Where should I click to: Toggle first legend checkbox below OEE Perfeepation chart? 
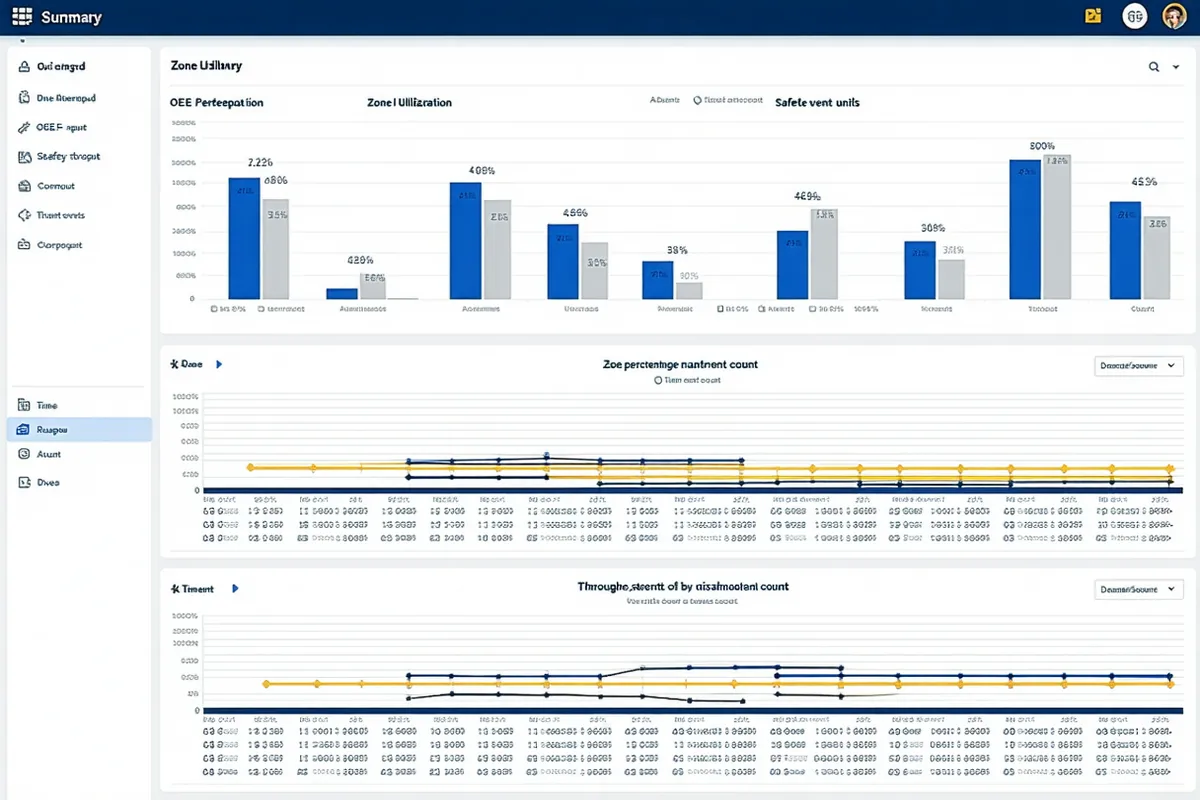(x=214, y=310)
